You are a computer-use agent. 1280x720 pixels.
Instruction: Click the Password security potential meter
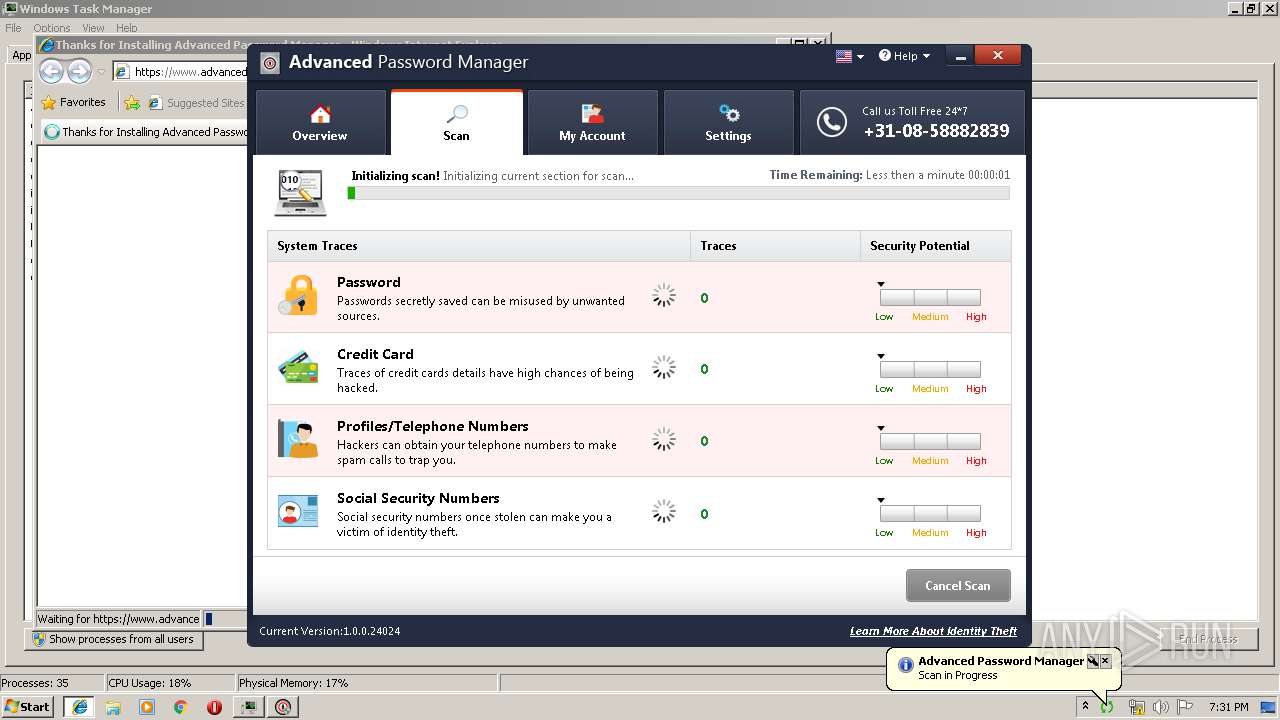[930, 297]
